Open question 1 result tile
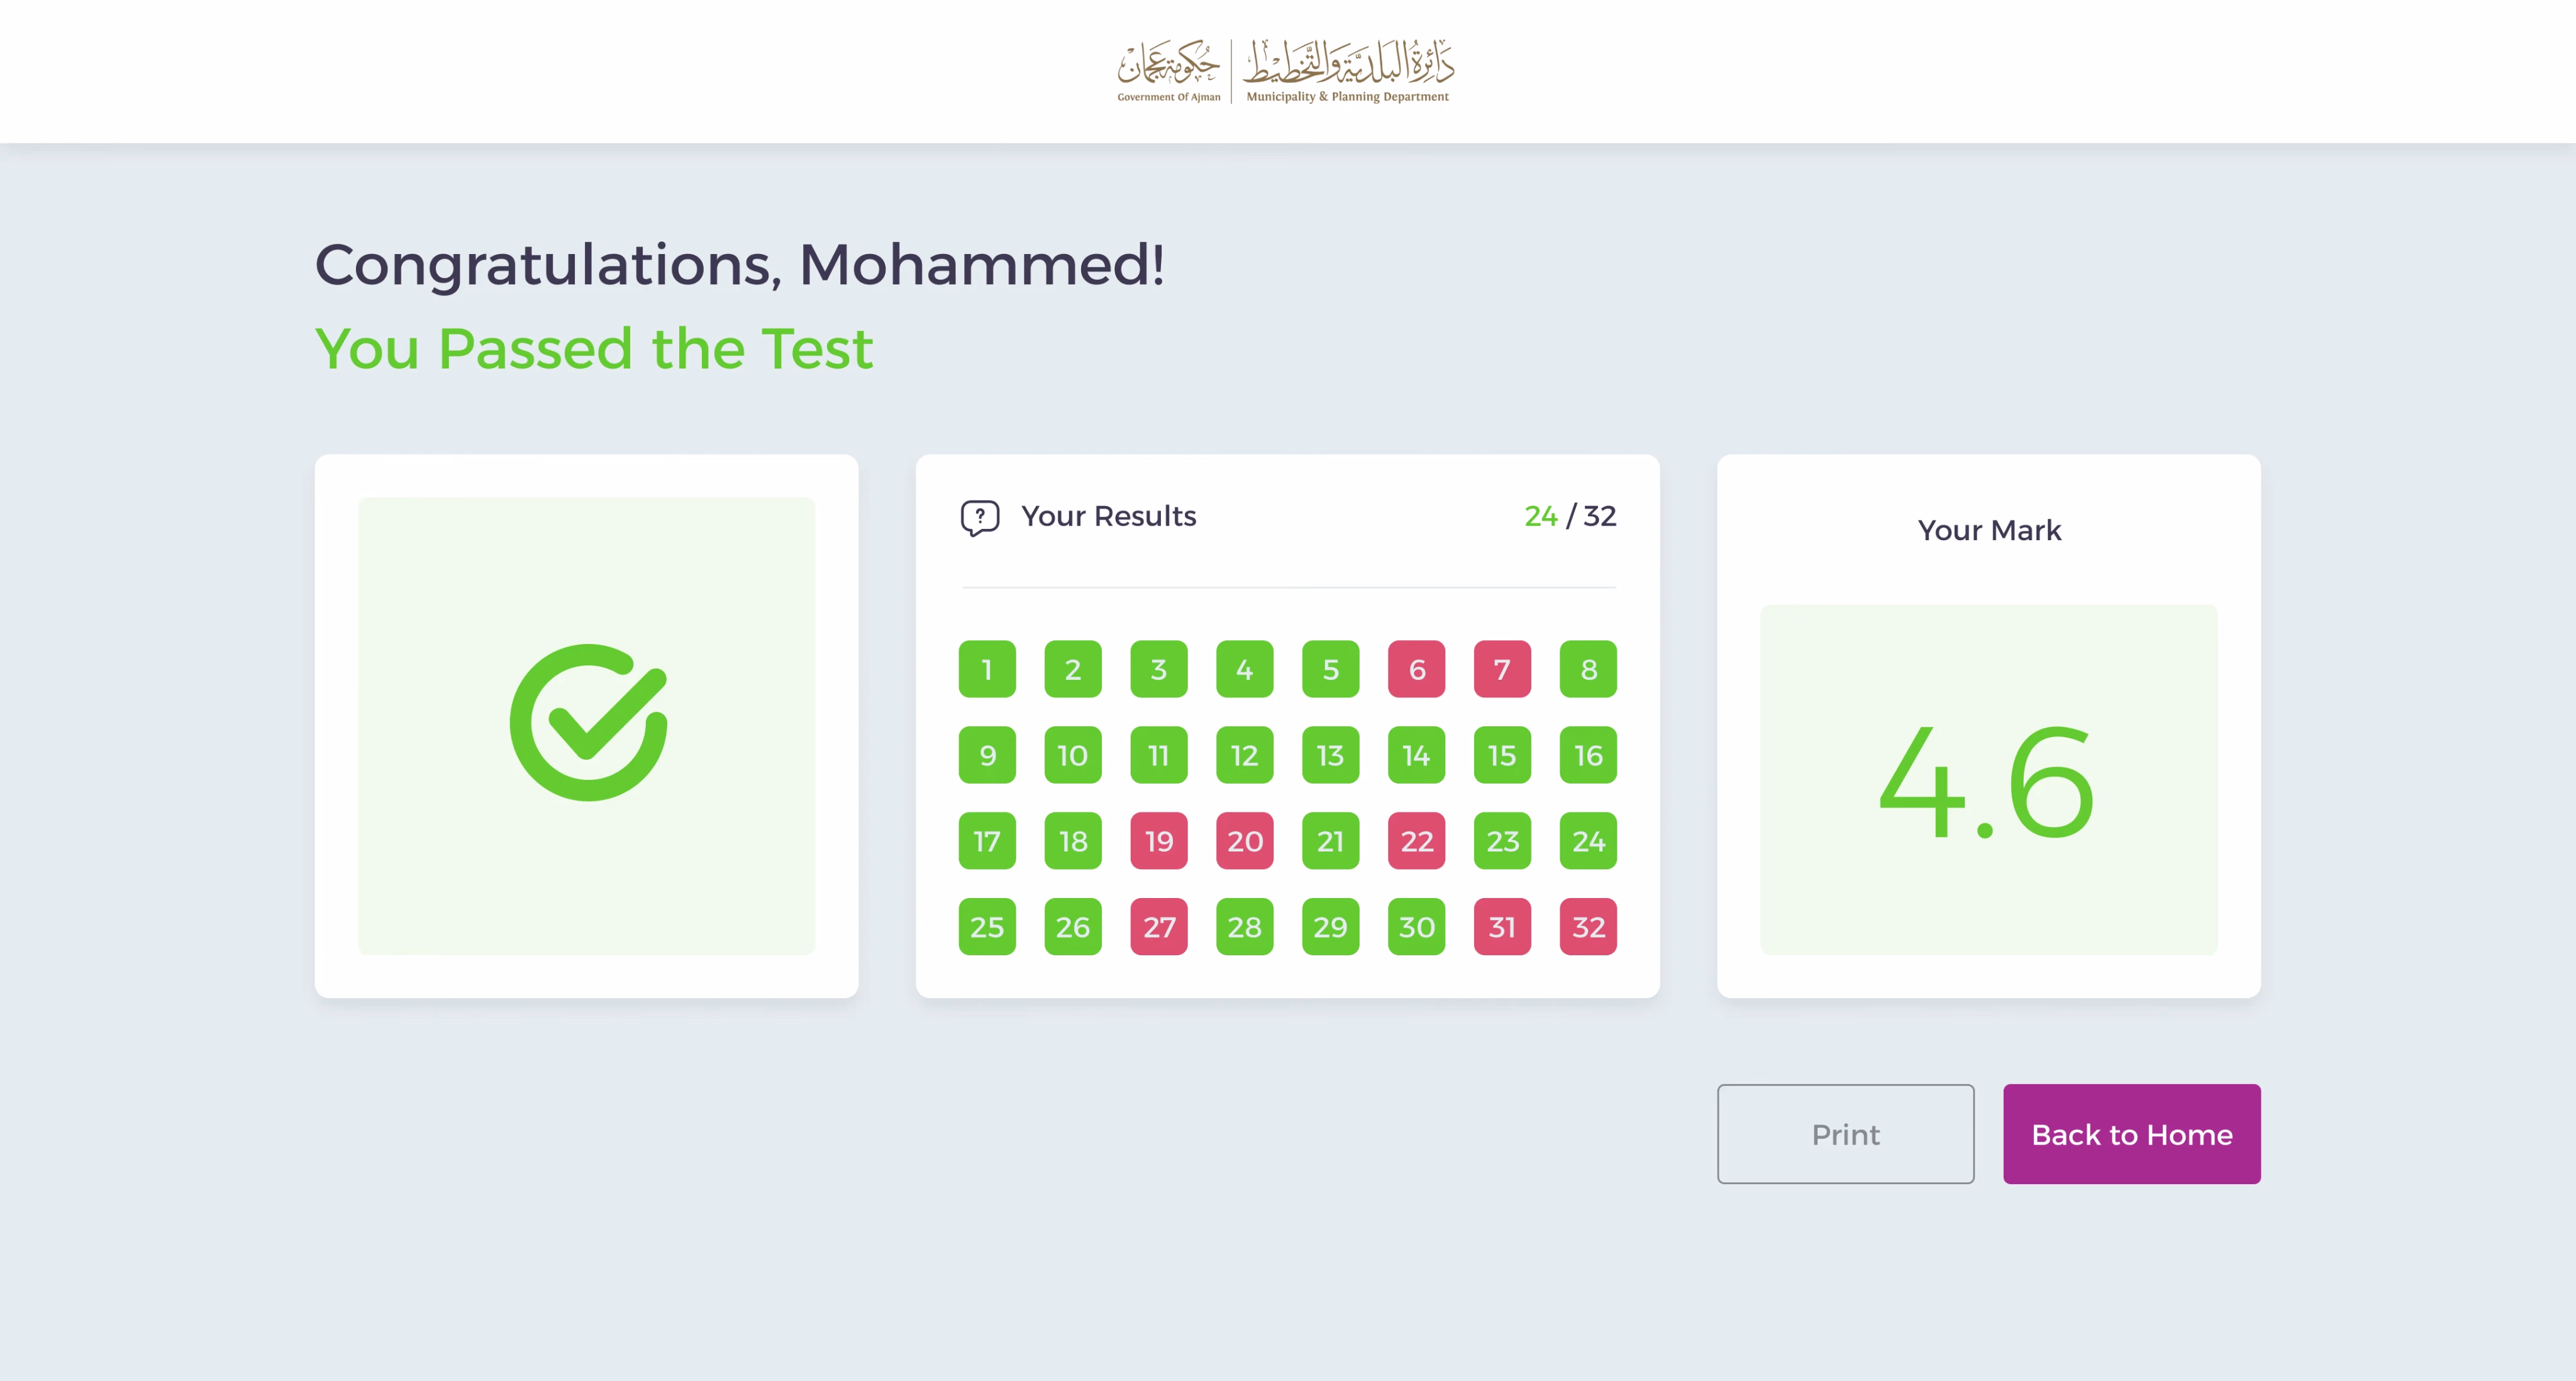Screen dimensions: 2576x1381 point(987,669)
